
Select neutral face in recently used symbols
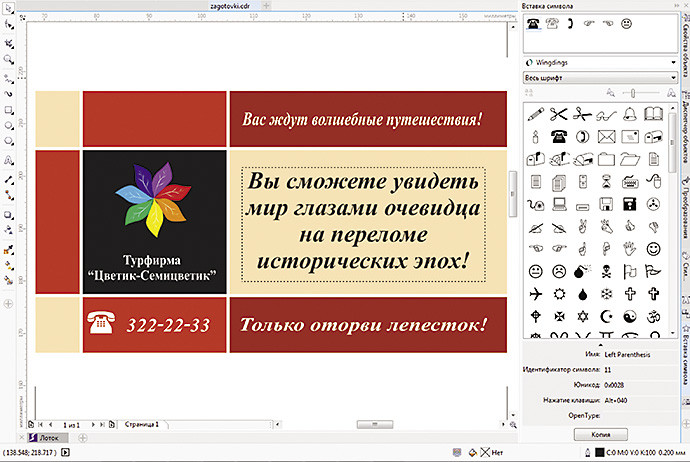[x=626, y=23]
